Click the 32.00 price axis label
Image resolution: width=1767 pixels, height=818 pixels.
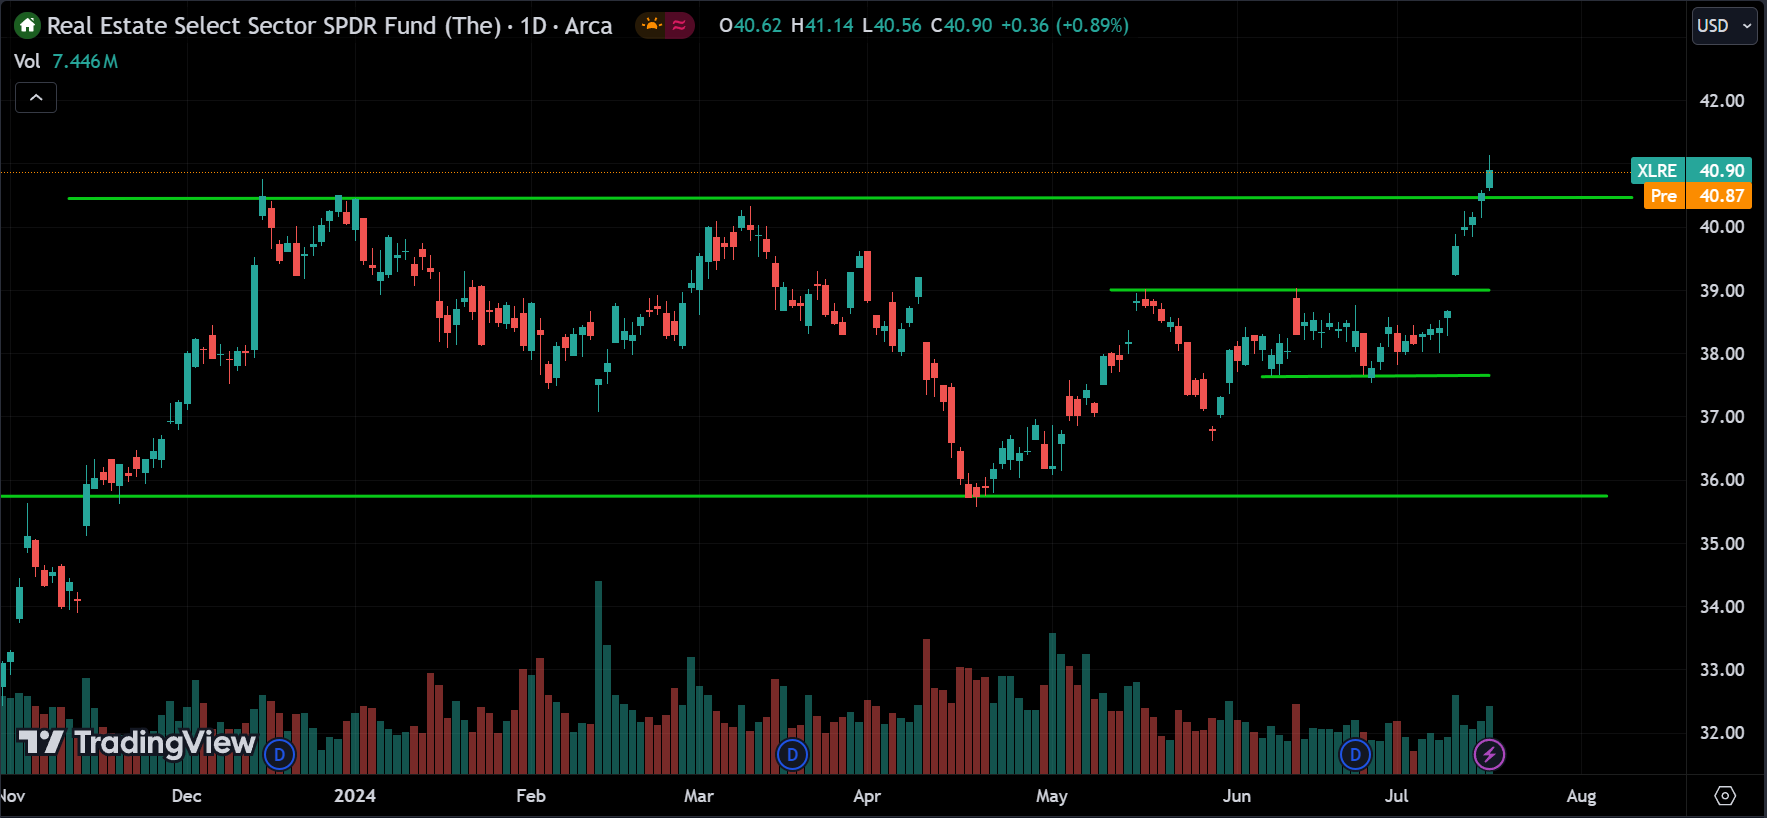coord(1721,733)
